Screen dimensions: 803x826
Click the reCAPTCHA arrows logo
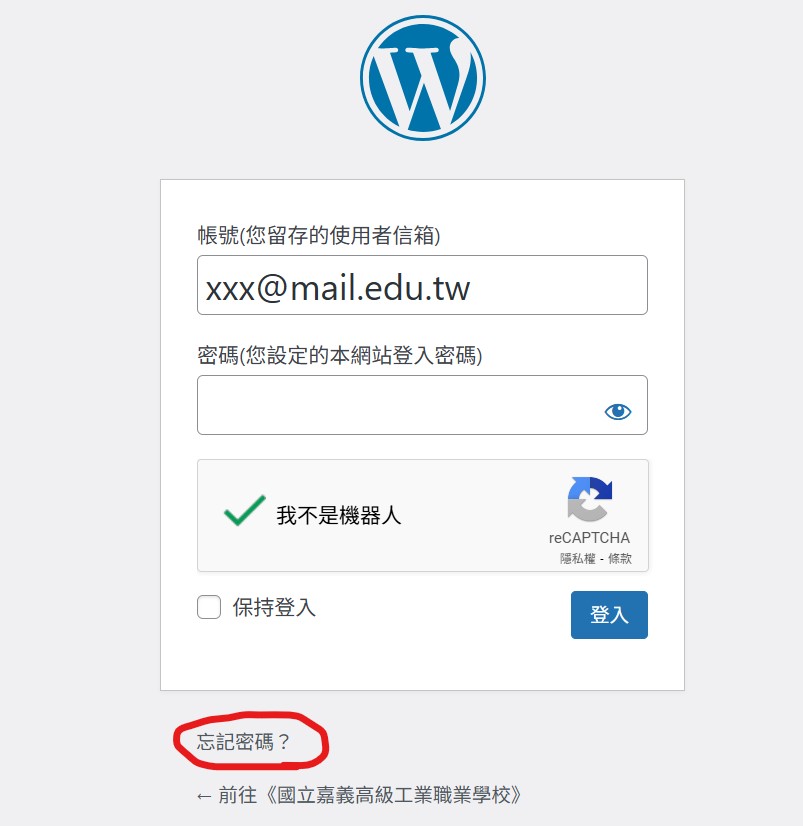click(x=590, y=499)
